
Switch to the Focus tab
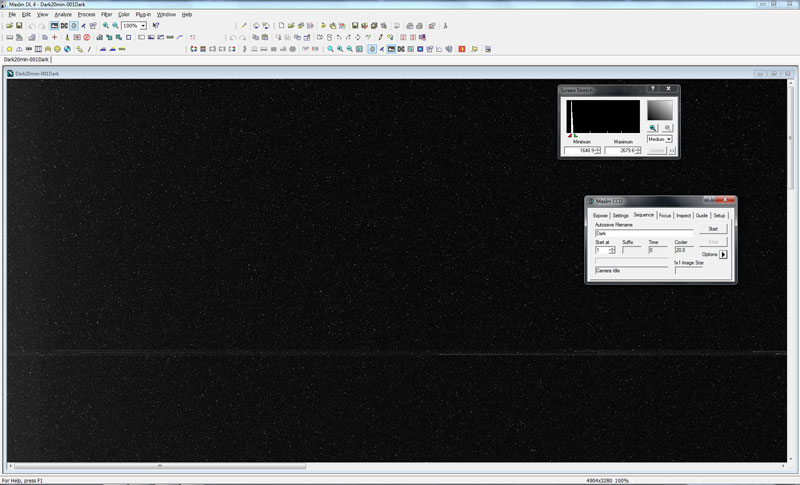click(664, 215)
